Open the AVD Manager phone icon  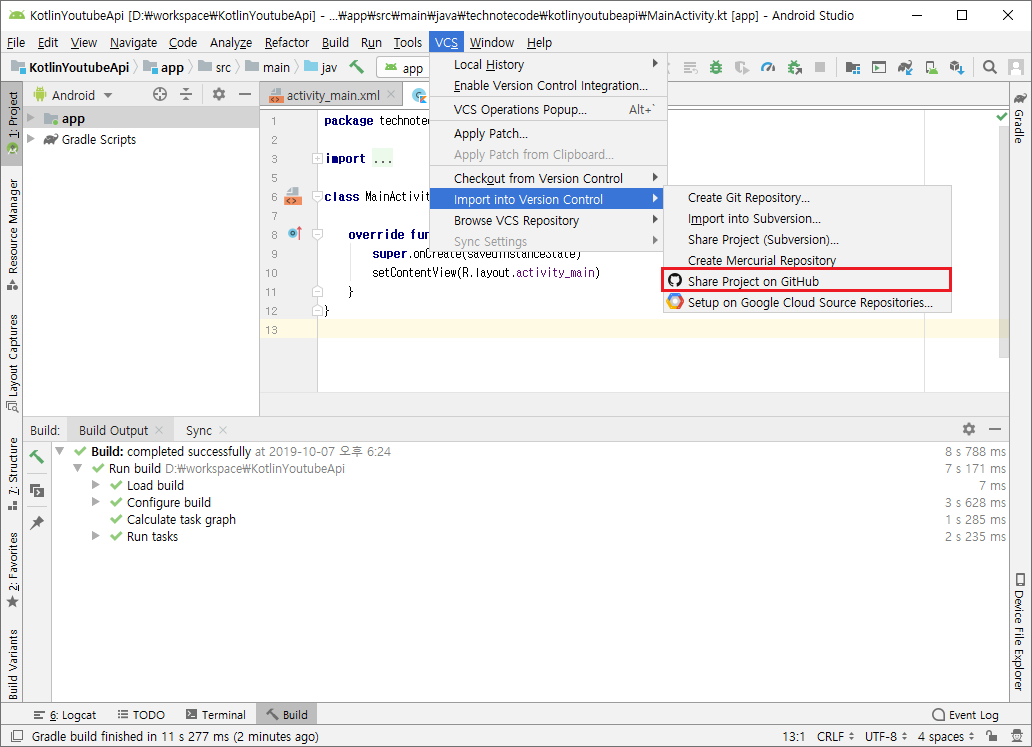pos(931,67)
